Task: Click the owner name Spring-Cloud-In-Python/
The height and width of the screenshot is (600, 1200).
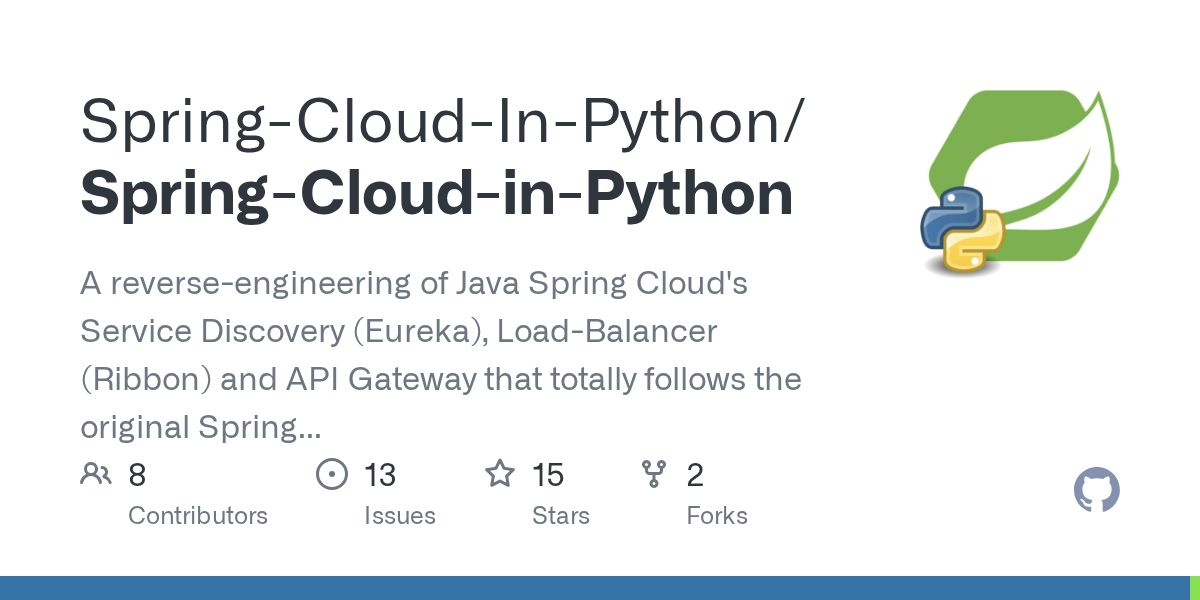Action: [441, 122]
